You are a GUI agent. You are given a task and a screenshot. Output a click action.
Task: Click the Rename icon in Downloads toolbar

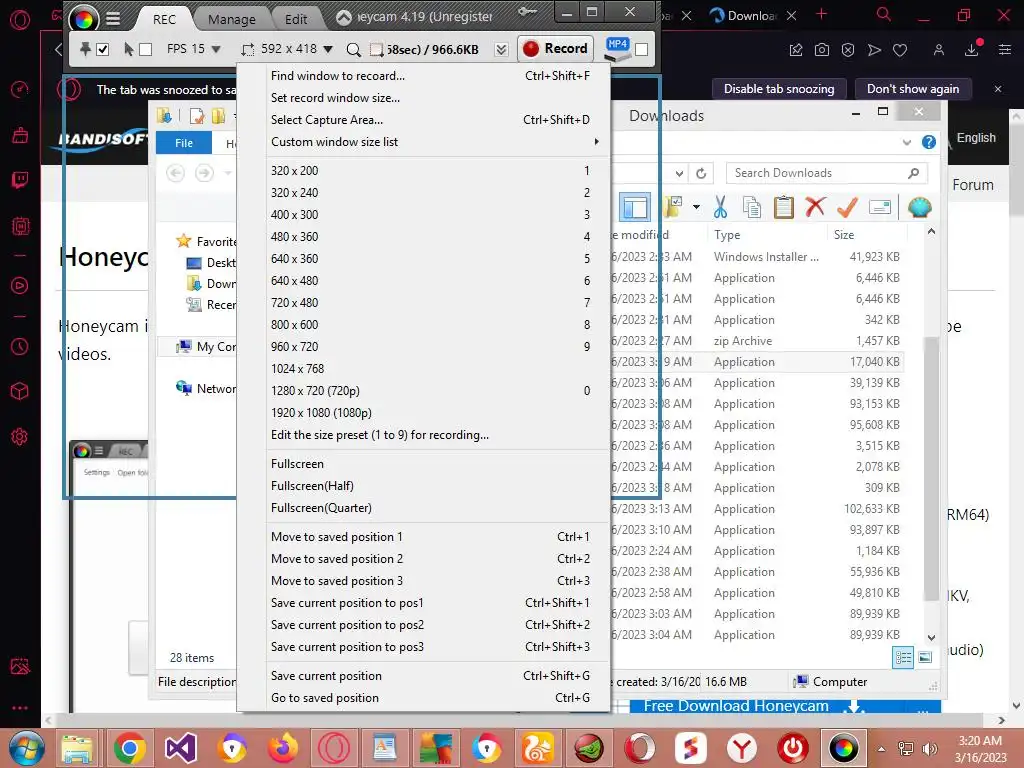(880, 208)
